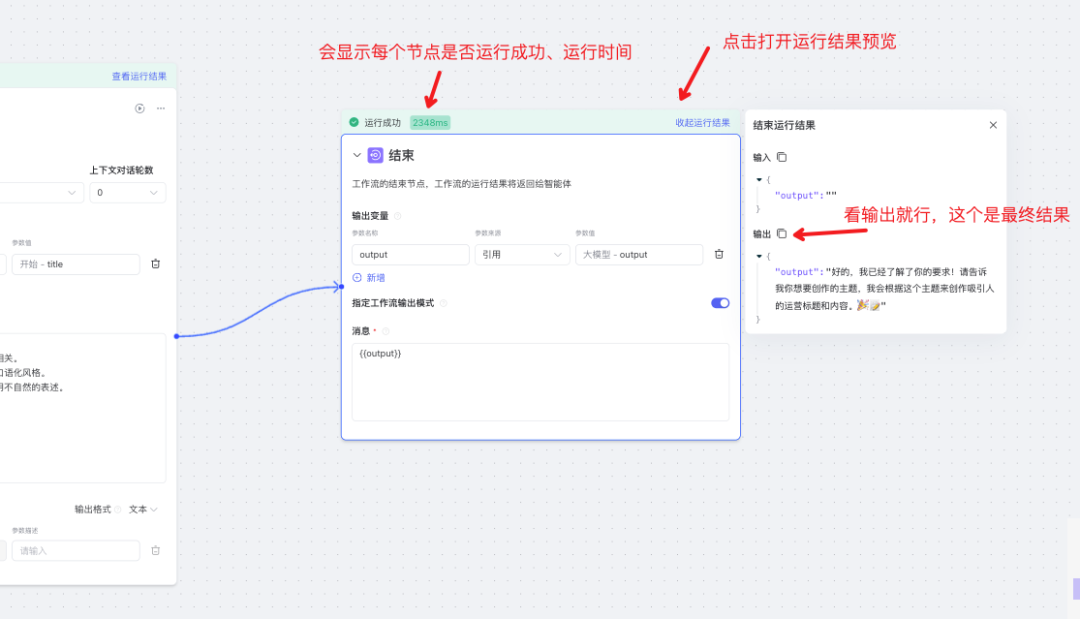Close the 结束运行结果 panel
Screen dimensions: 1080x619
993,125
